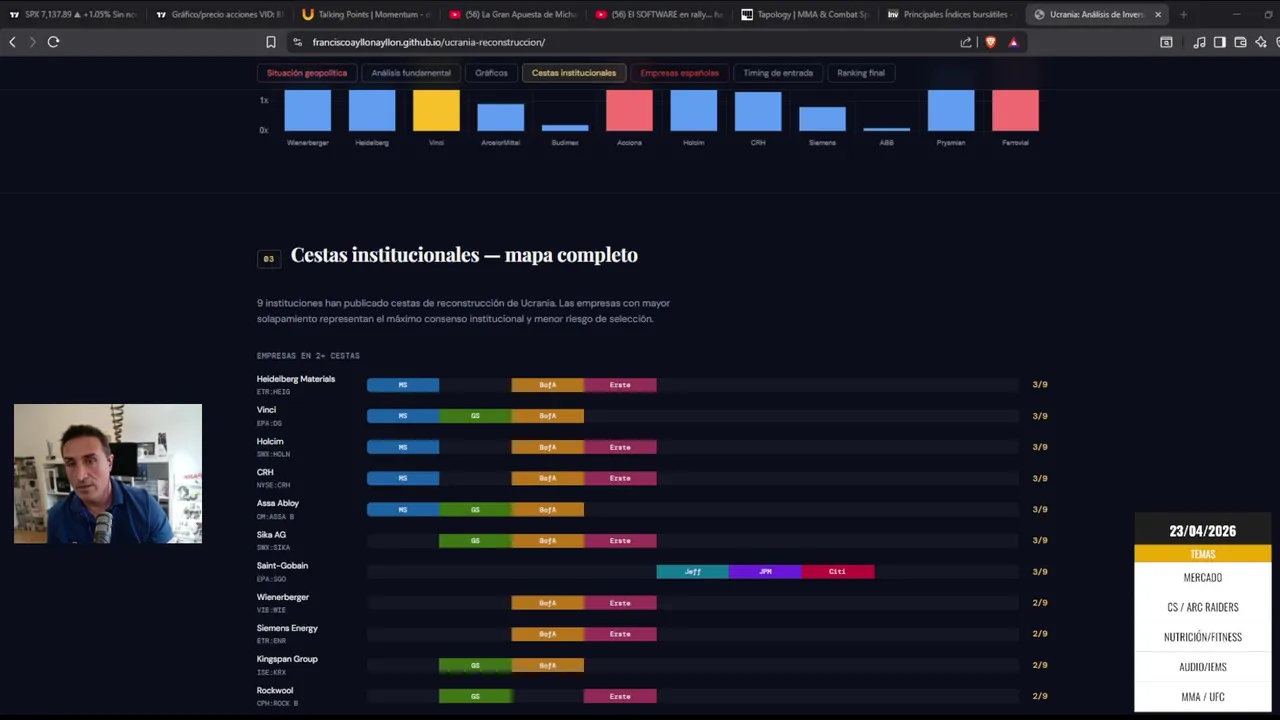Click the Wienerberger row label in list
1280x720 pixels.
[283, 597]
